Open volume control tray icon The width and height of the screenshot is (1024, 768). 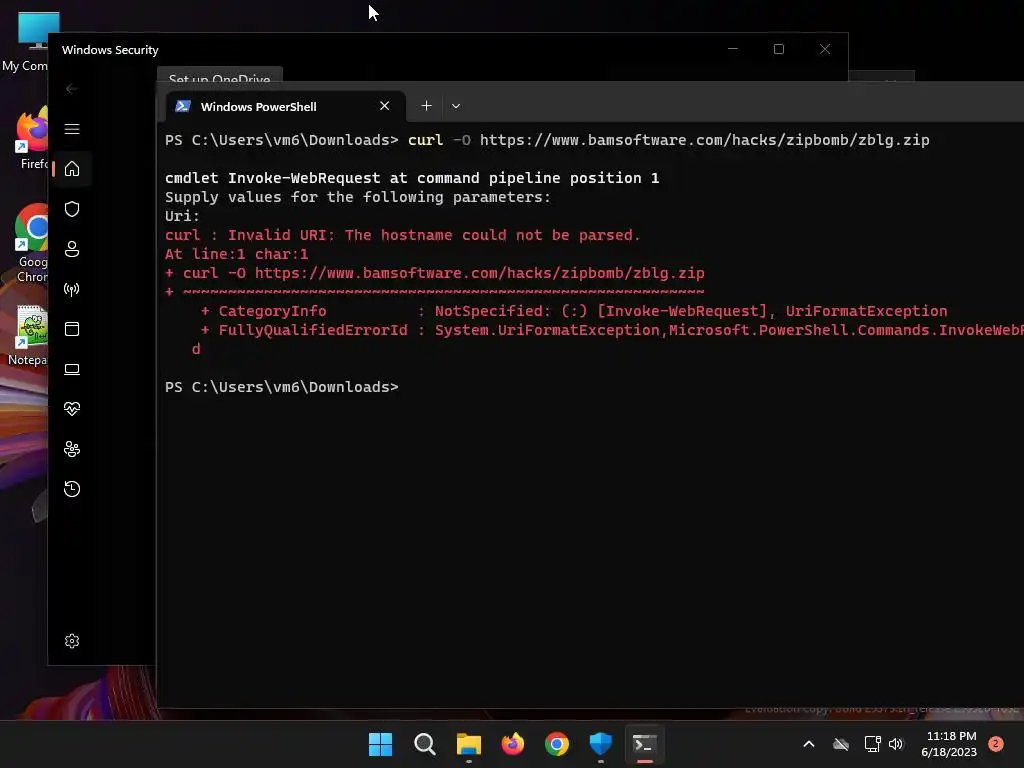point(896,744)
